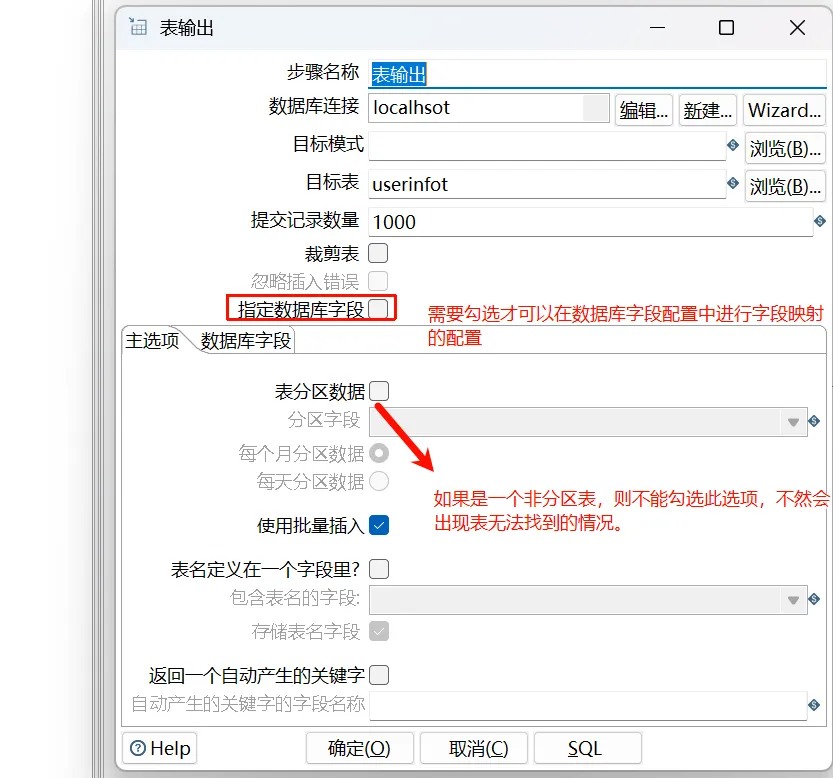This screenshot has height=778, width=833.
Task: Open the 分区字段 dropdown arrow
Action: coord(794,421)
